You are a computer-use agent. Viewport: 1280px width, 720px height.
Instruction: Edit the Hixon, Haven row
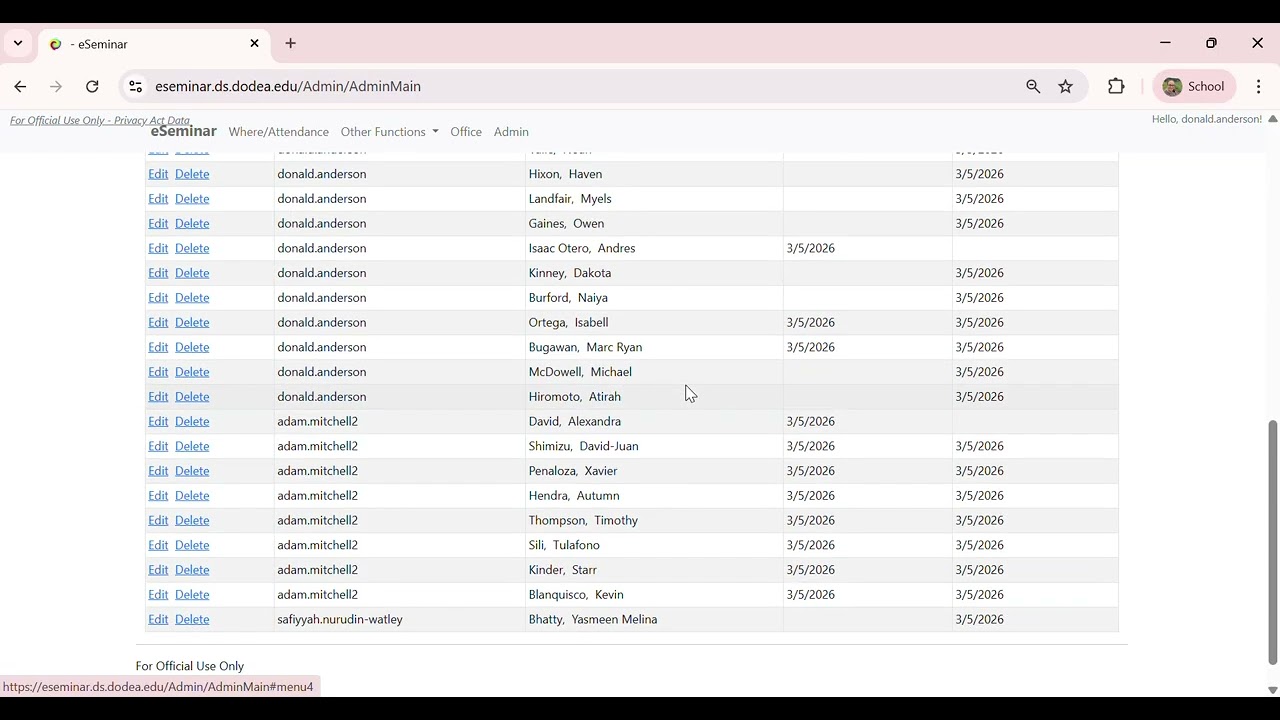pos(158,174)
